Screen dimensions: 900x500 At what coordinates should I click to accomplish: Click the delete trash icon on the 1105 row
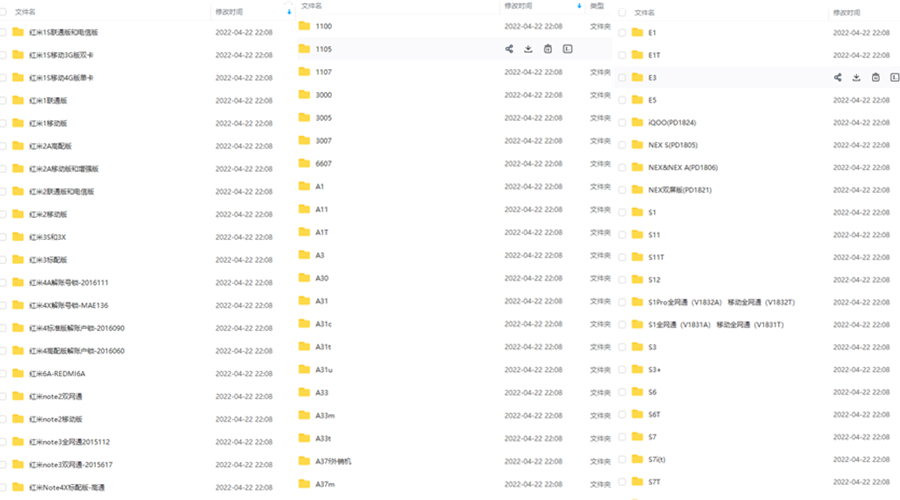[x=548, y=49]
